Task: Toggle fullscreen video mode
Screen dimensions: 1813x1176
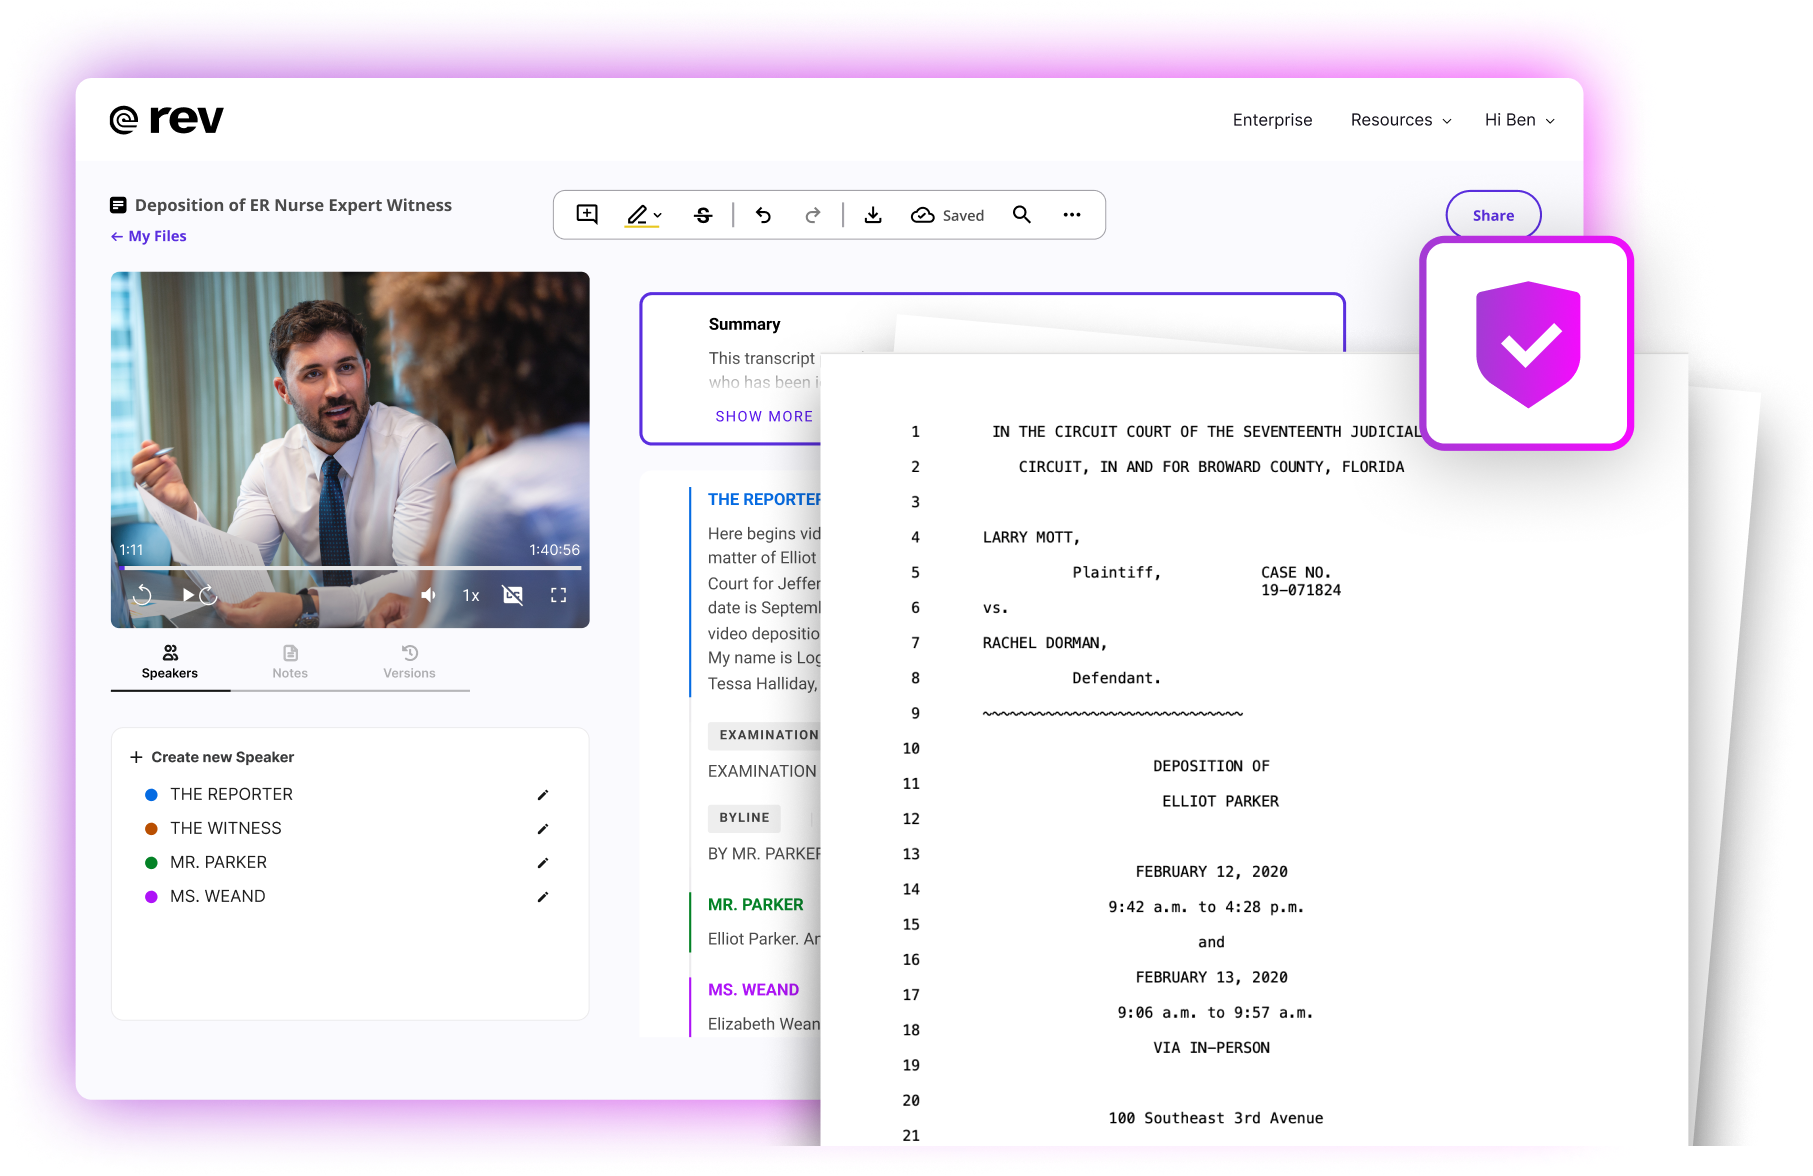Action: click(x=559, y=595)
